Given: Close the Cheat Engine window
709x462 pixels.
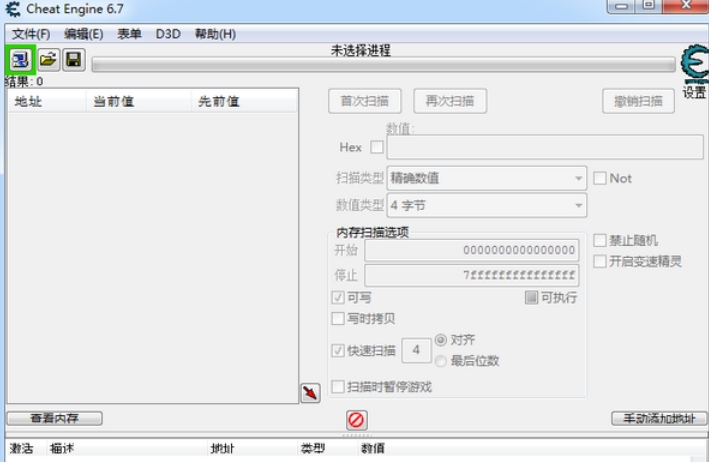Looking at the screenshot, I should point(686,6).
